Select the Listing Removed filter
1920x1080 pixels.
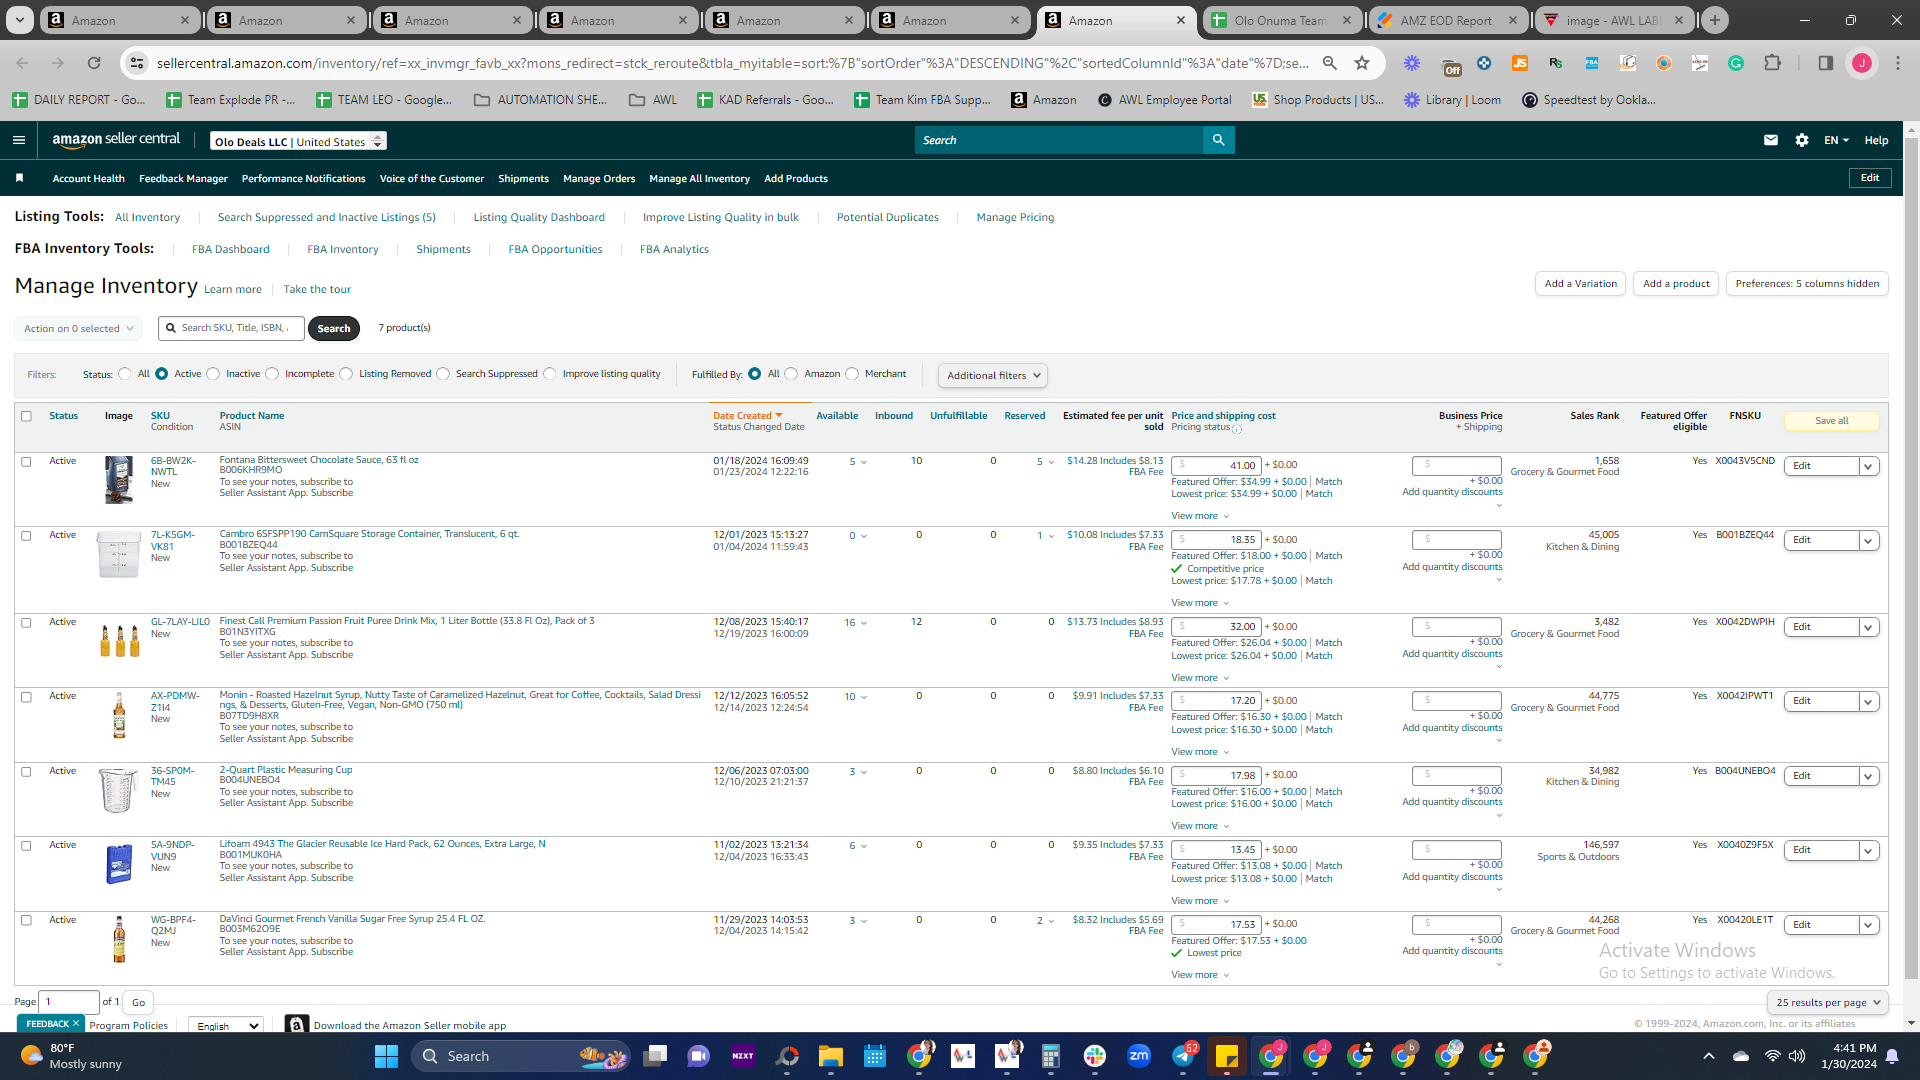pyautogui.click(x=346, y=375)
